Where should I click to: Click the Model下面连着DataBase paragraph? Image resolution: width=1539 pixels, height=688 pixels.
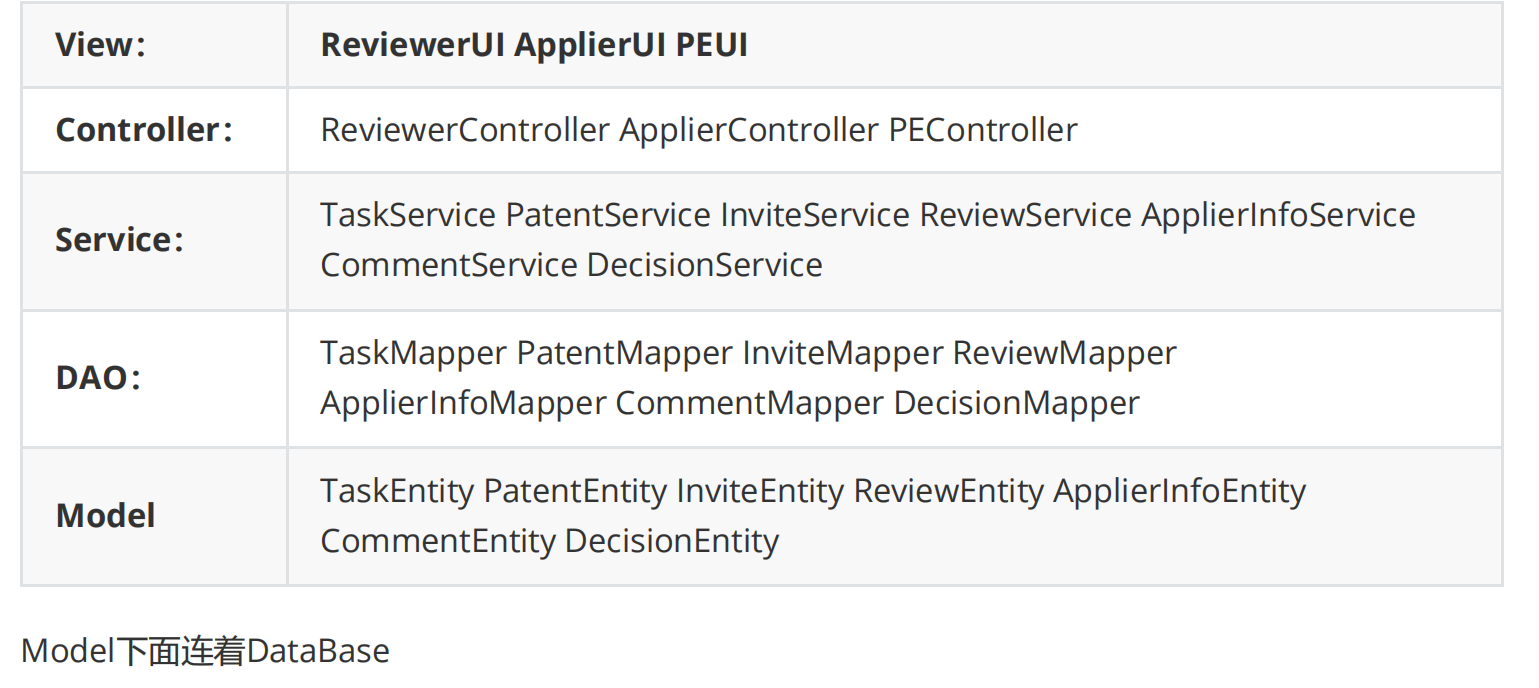click(205, 651)
